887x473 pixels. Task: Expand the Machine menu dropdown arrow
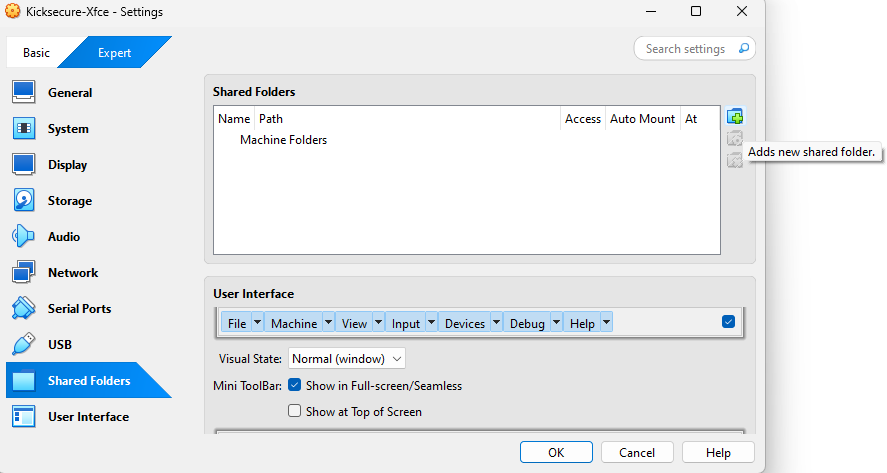point(326,323)
